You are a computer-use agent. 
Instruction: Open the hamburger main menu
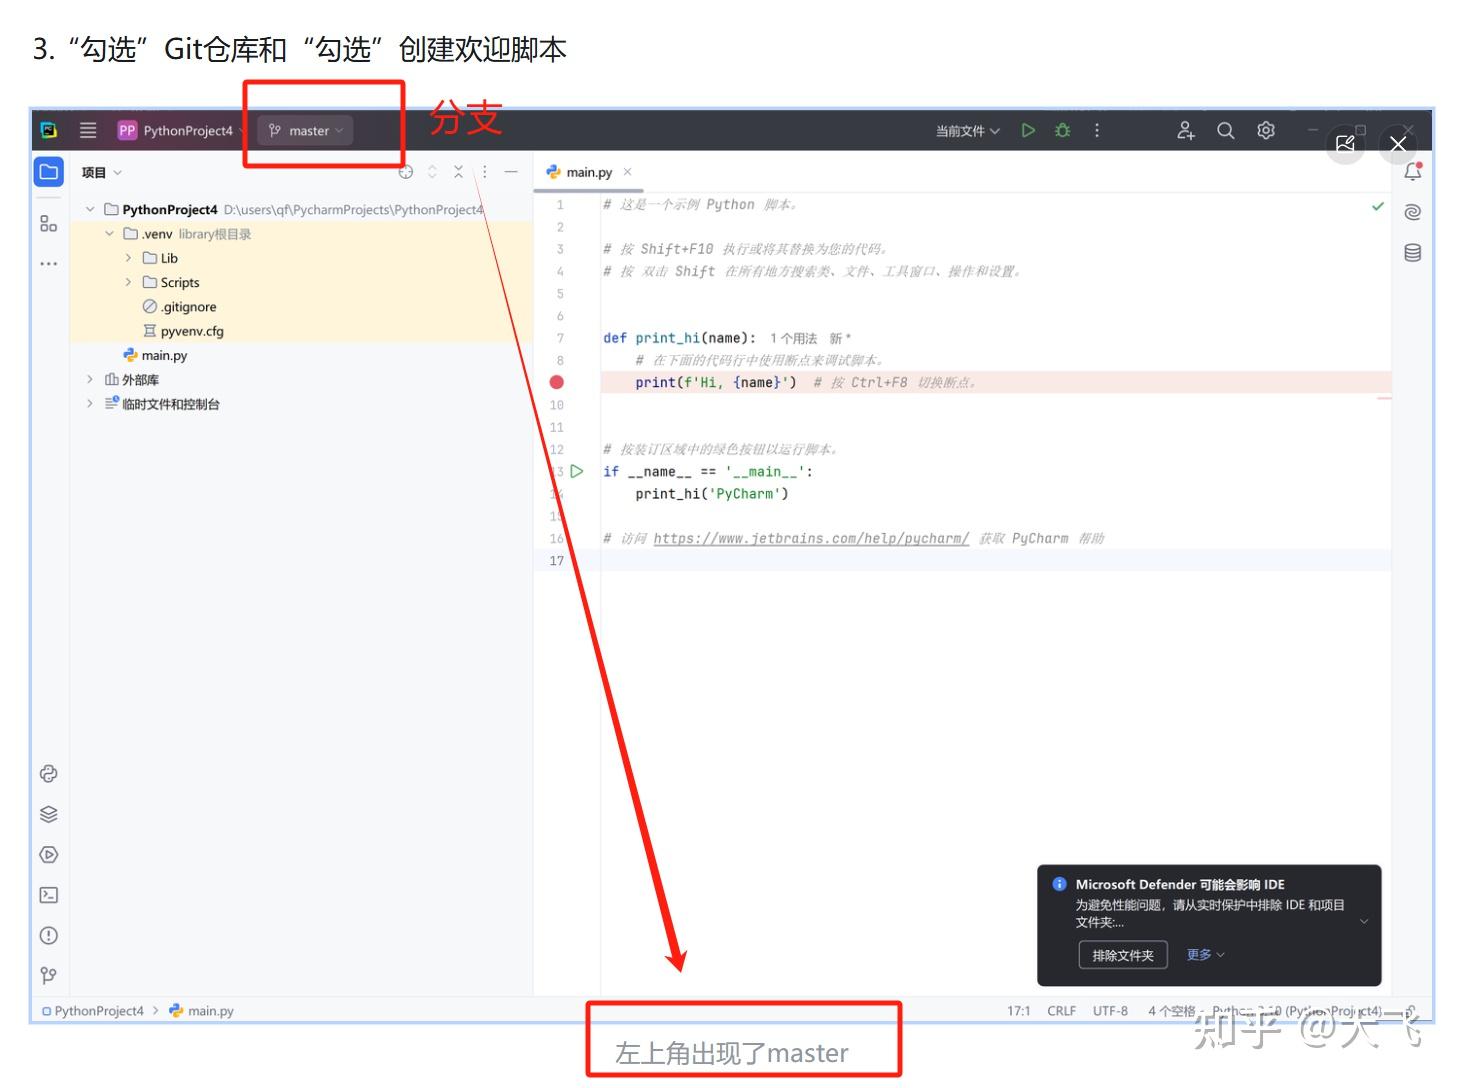click(88, 130)
